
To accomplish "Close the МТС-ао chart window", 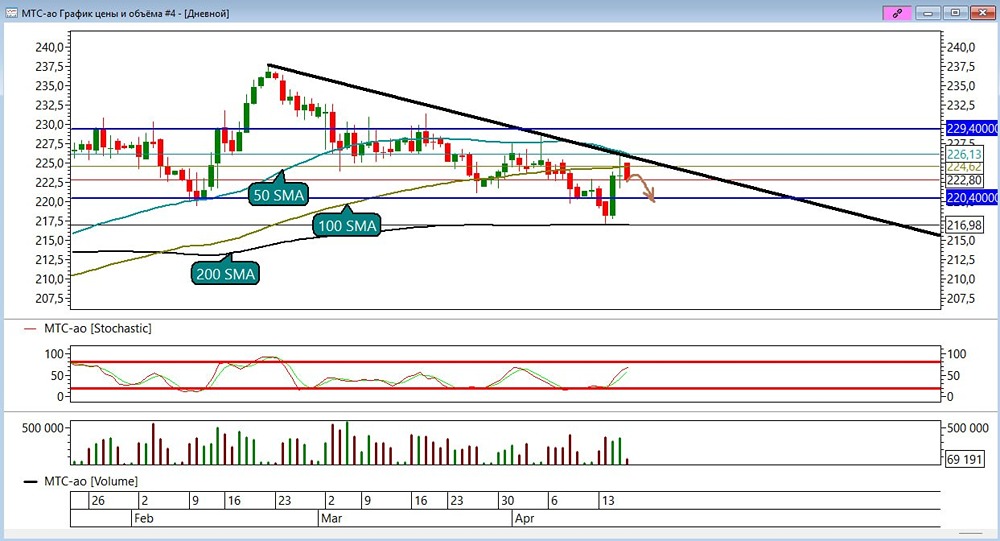I will [983, 13].
